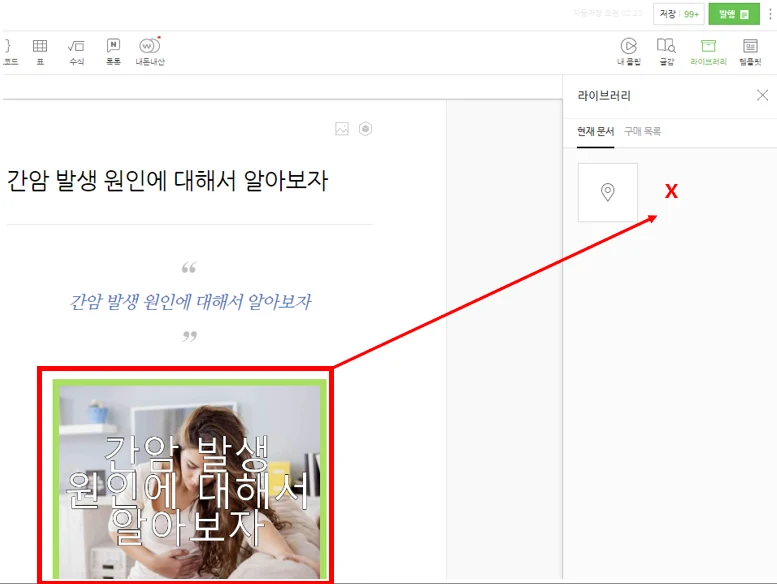Close the 라이브러리 panel
Screen dimensions: 777x584
click(763, 95)
